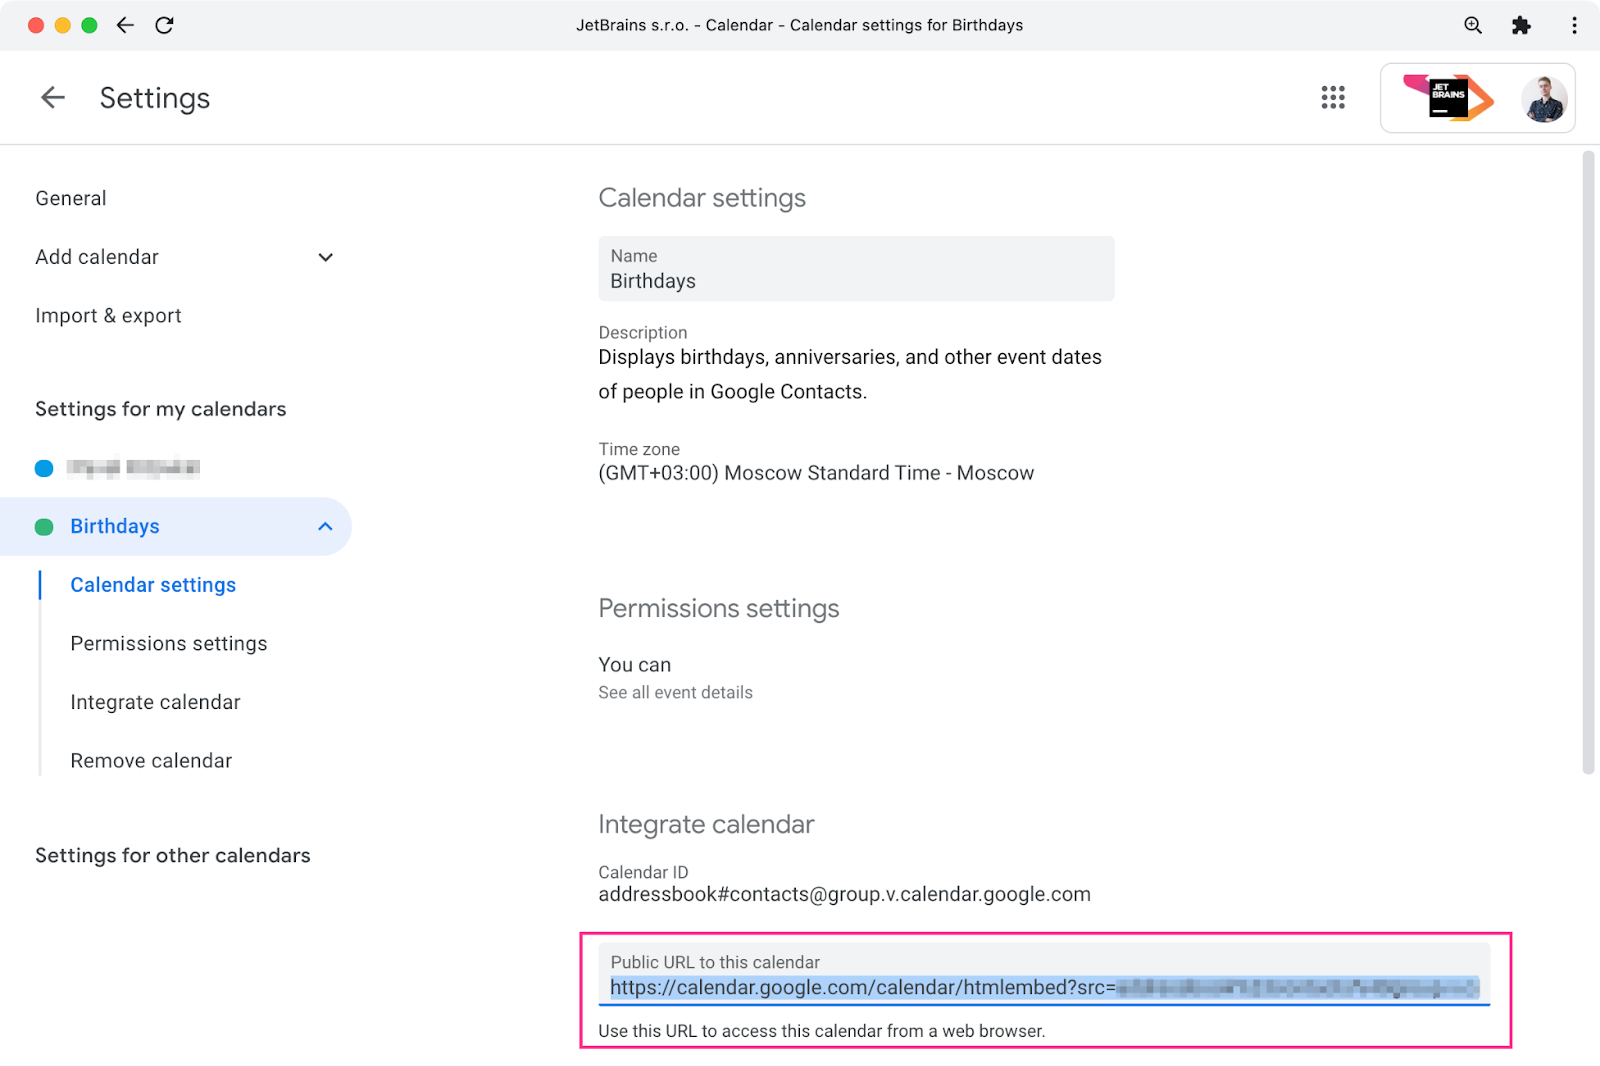
Task: Jump to Integrate calendar subsection
Action: pyautogui.click(x=155, y=702)
